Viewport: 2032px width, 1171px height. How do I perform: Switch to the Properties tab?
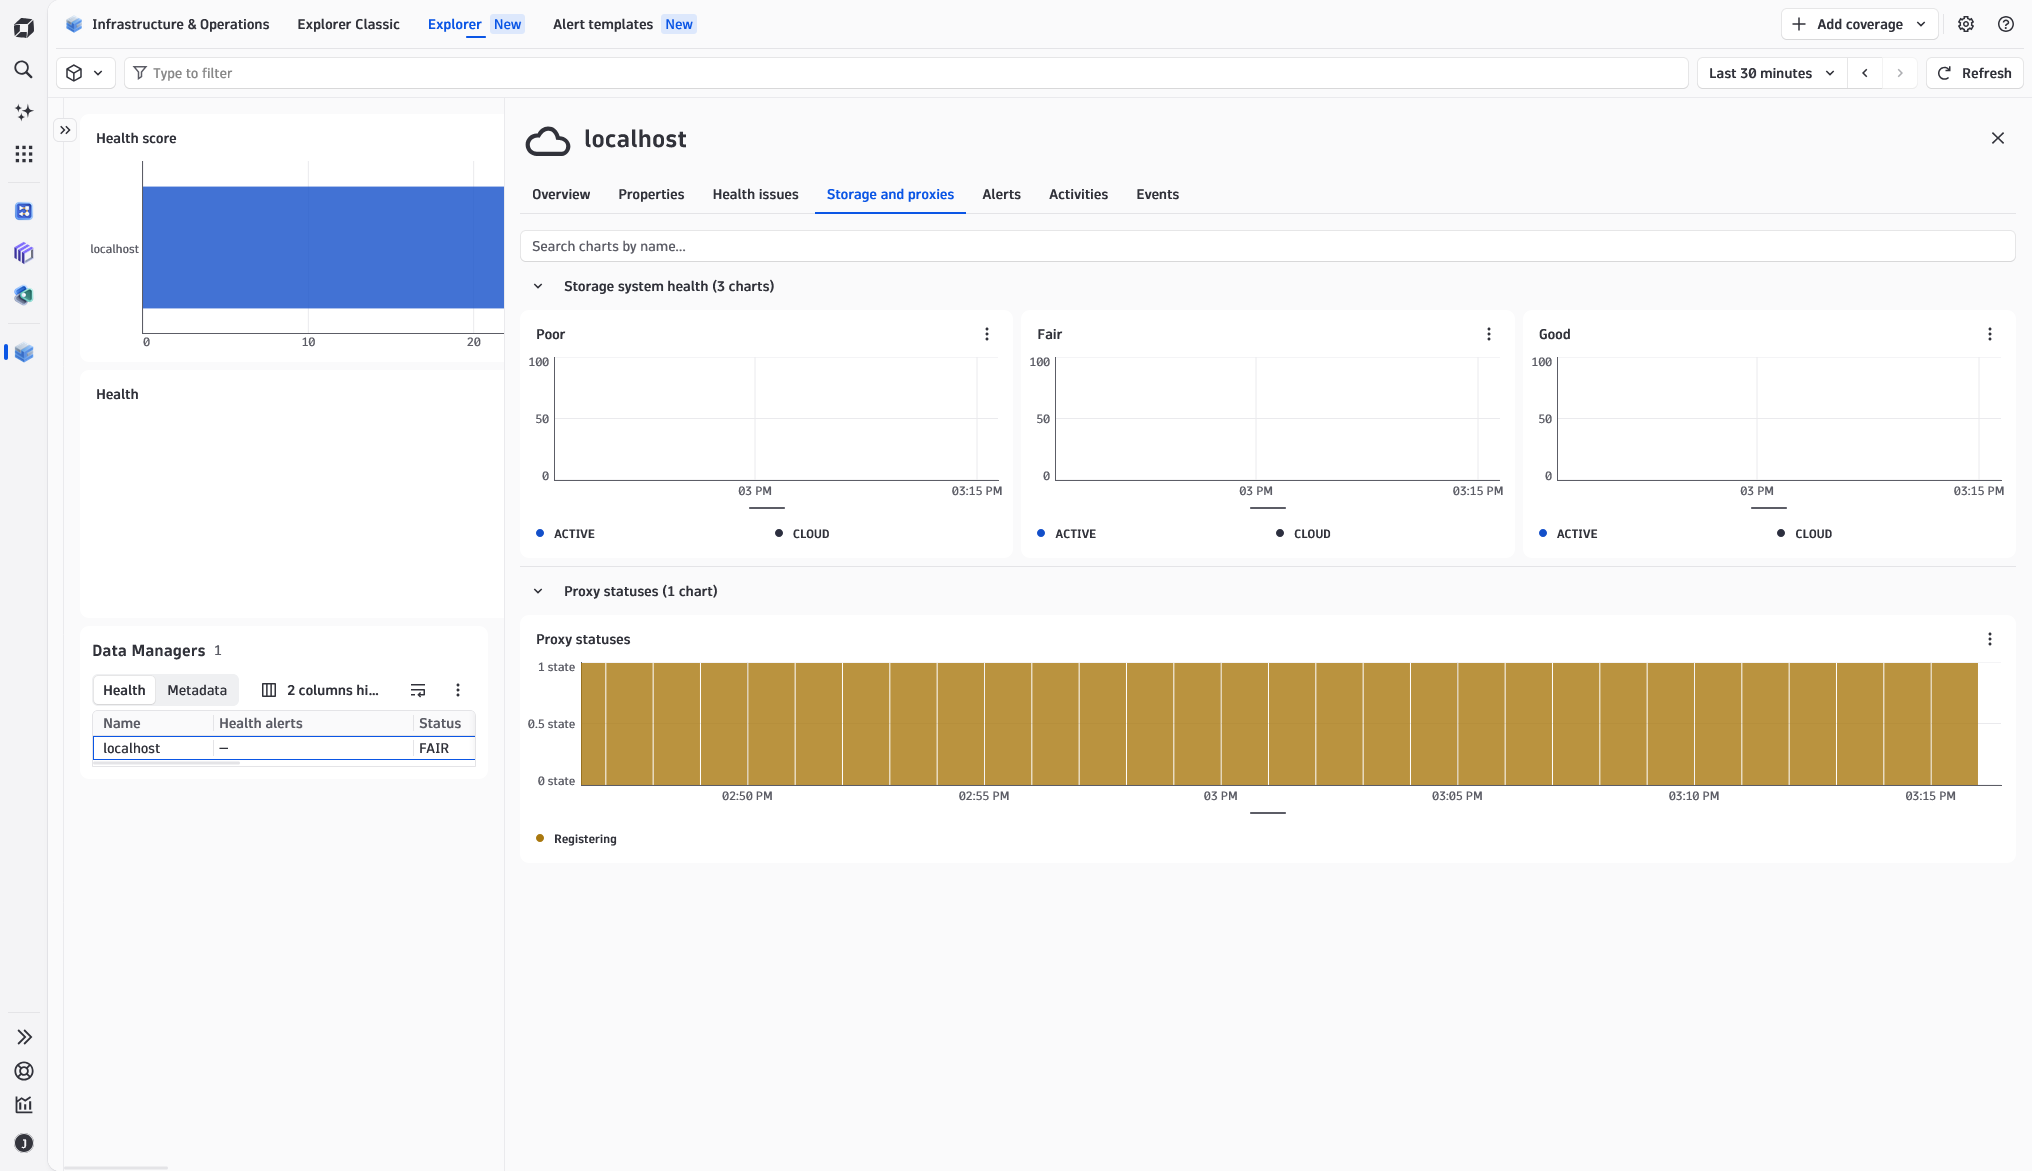tap(651, 194)
